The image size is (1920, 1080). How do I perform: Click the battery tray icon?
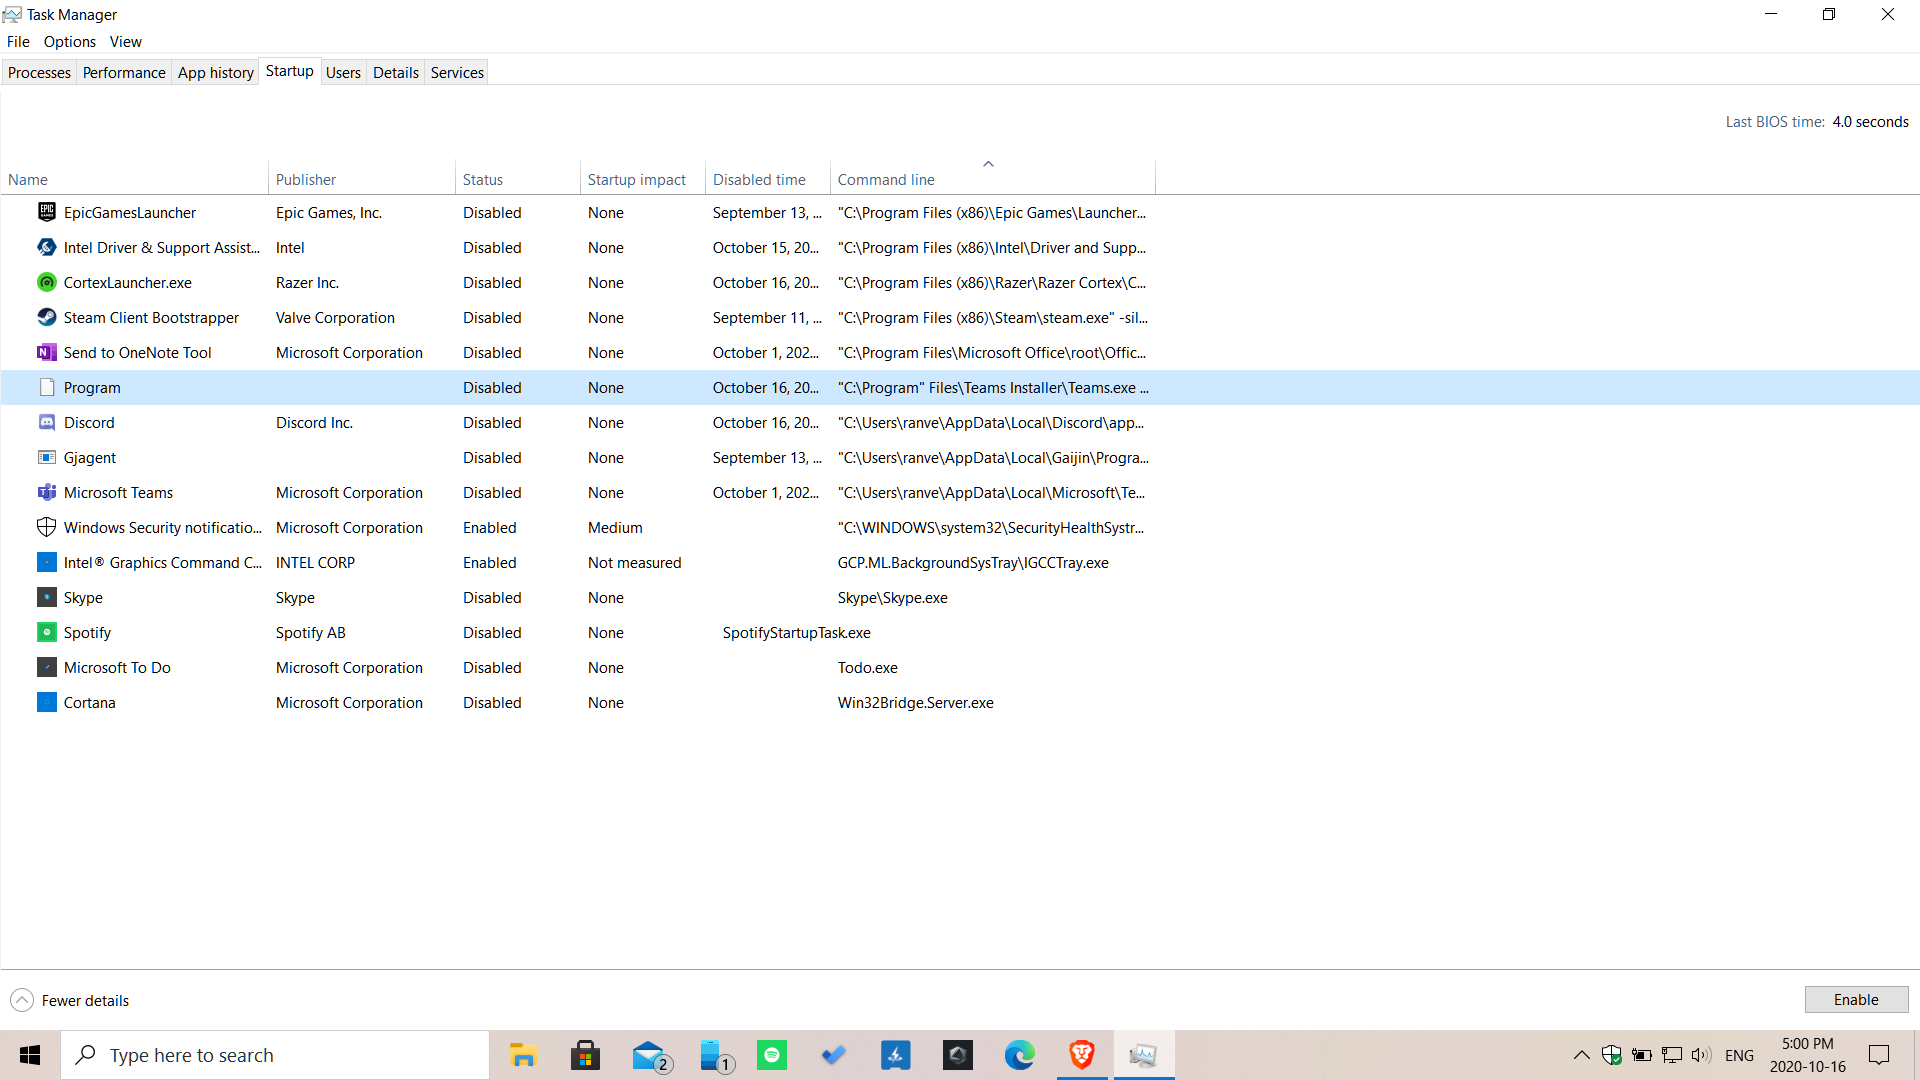[x=1641, y=1055]
